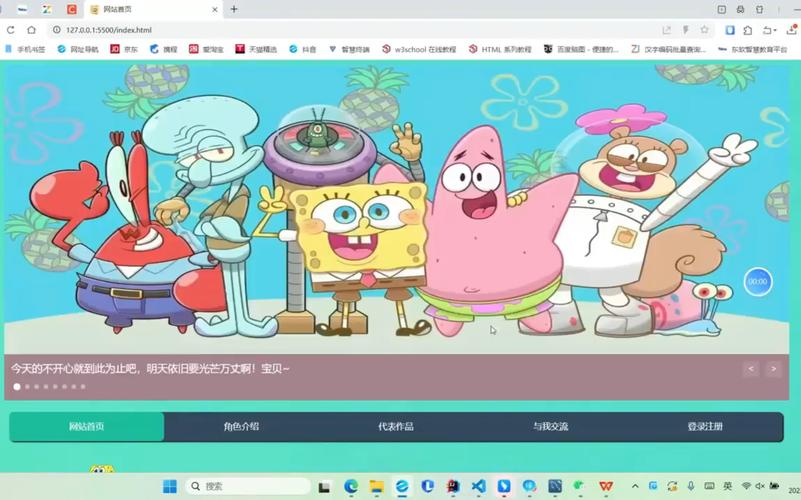801x500 pixels.
Task: Open the muted volume tray icon
Action: (760, 486)
